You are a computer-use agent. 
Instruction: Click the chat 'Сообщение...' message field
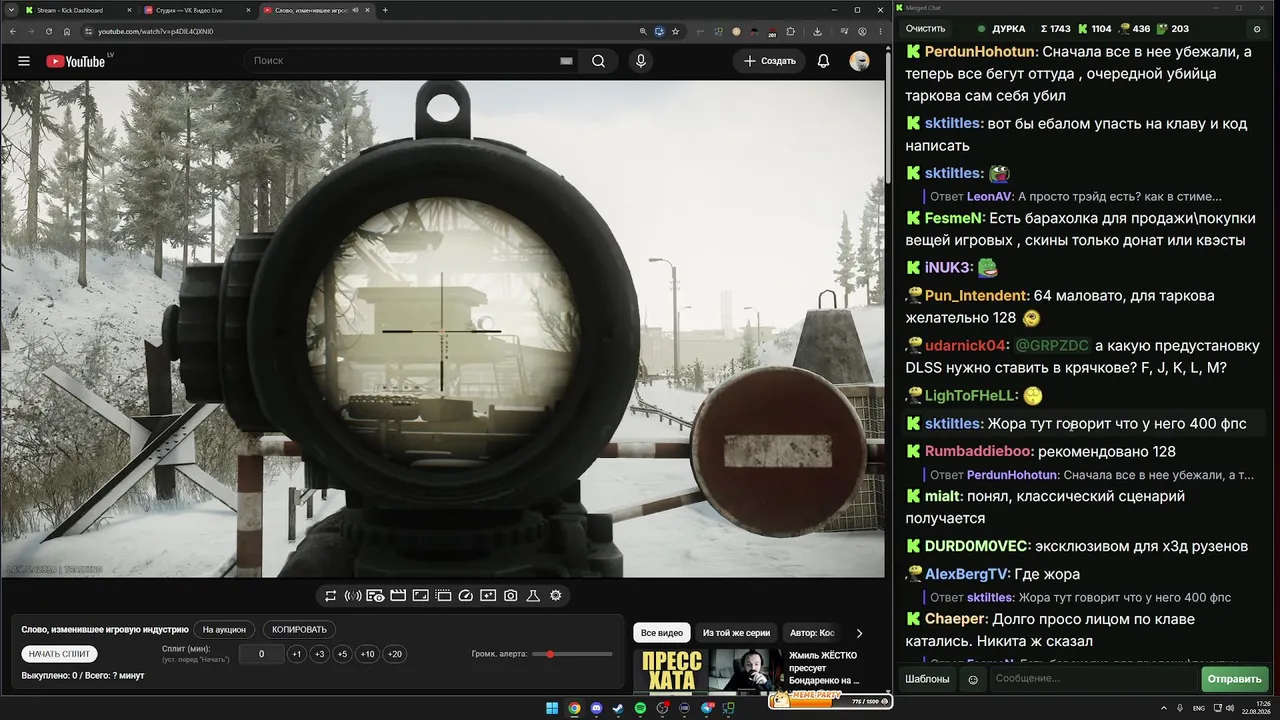point(1093,679)
